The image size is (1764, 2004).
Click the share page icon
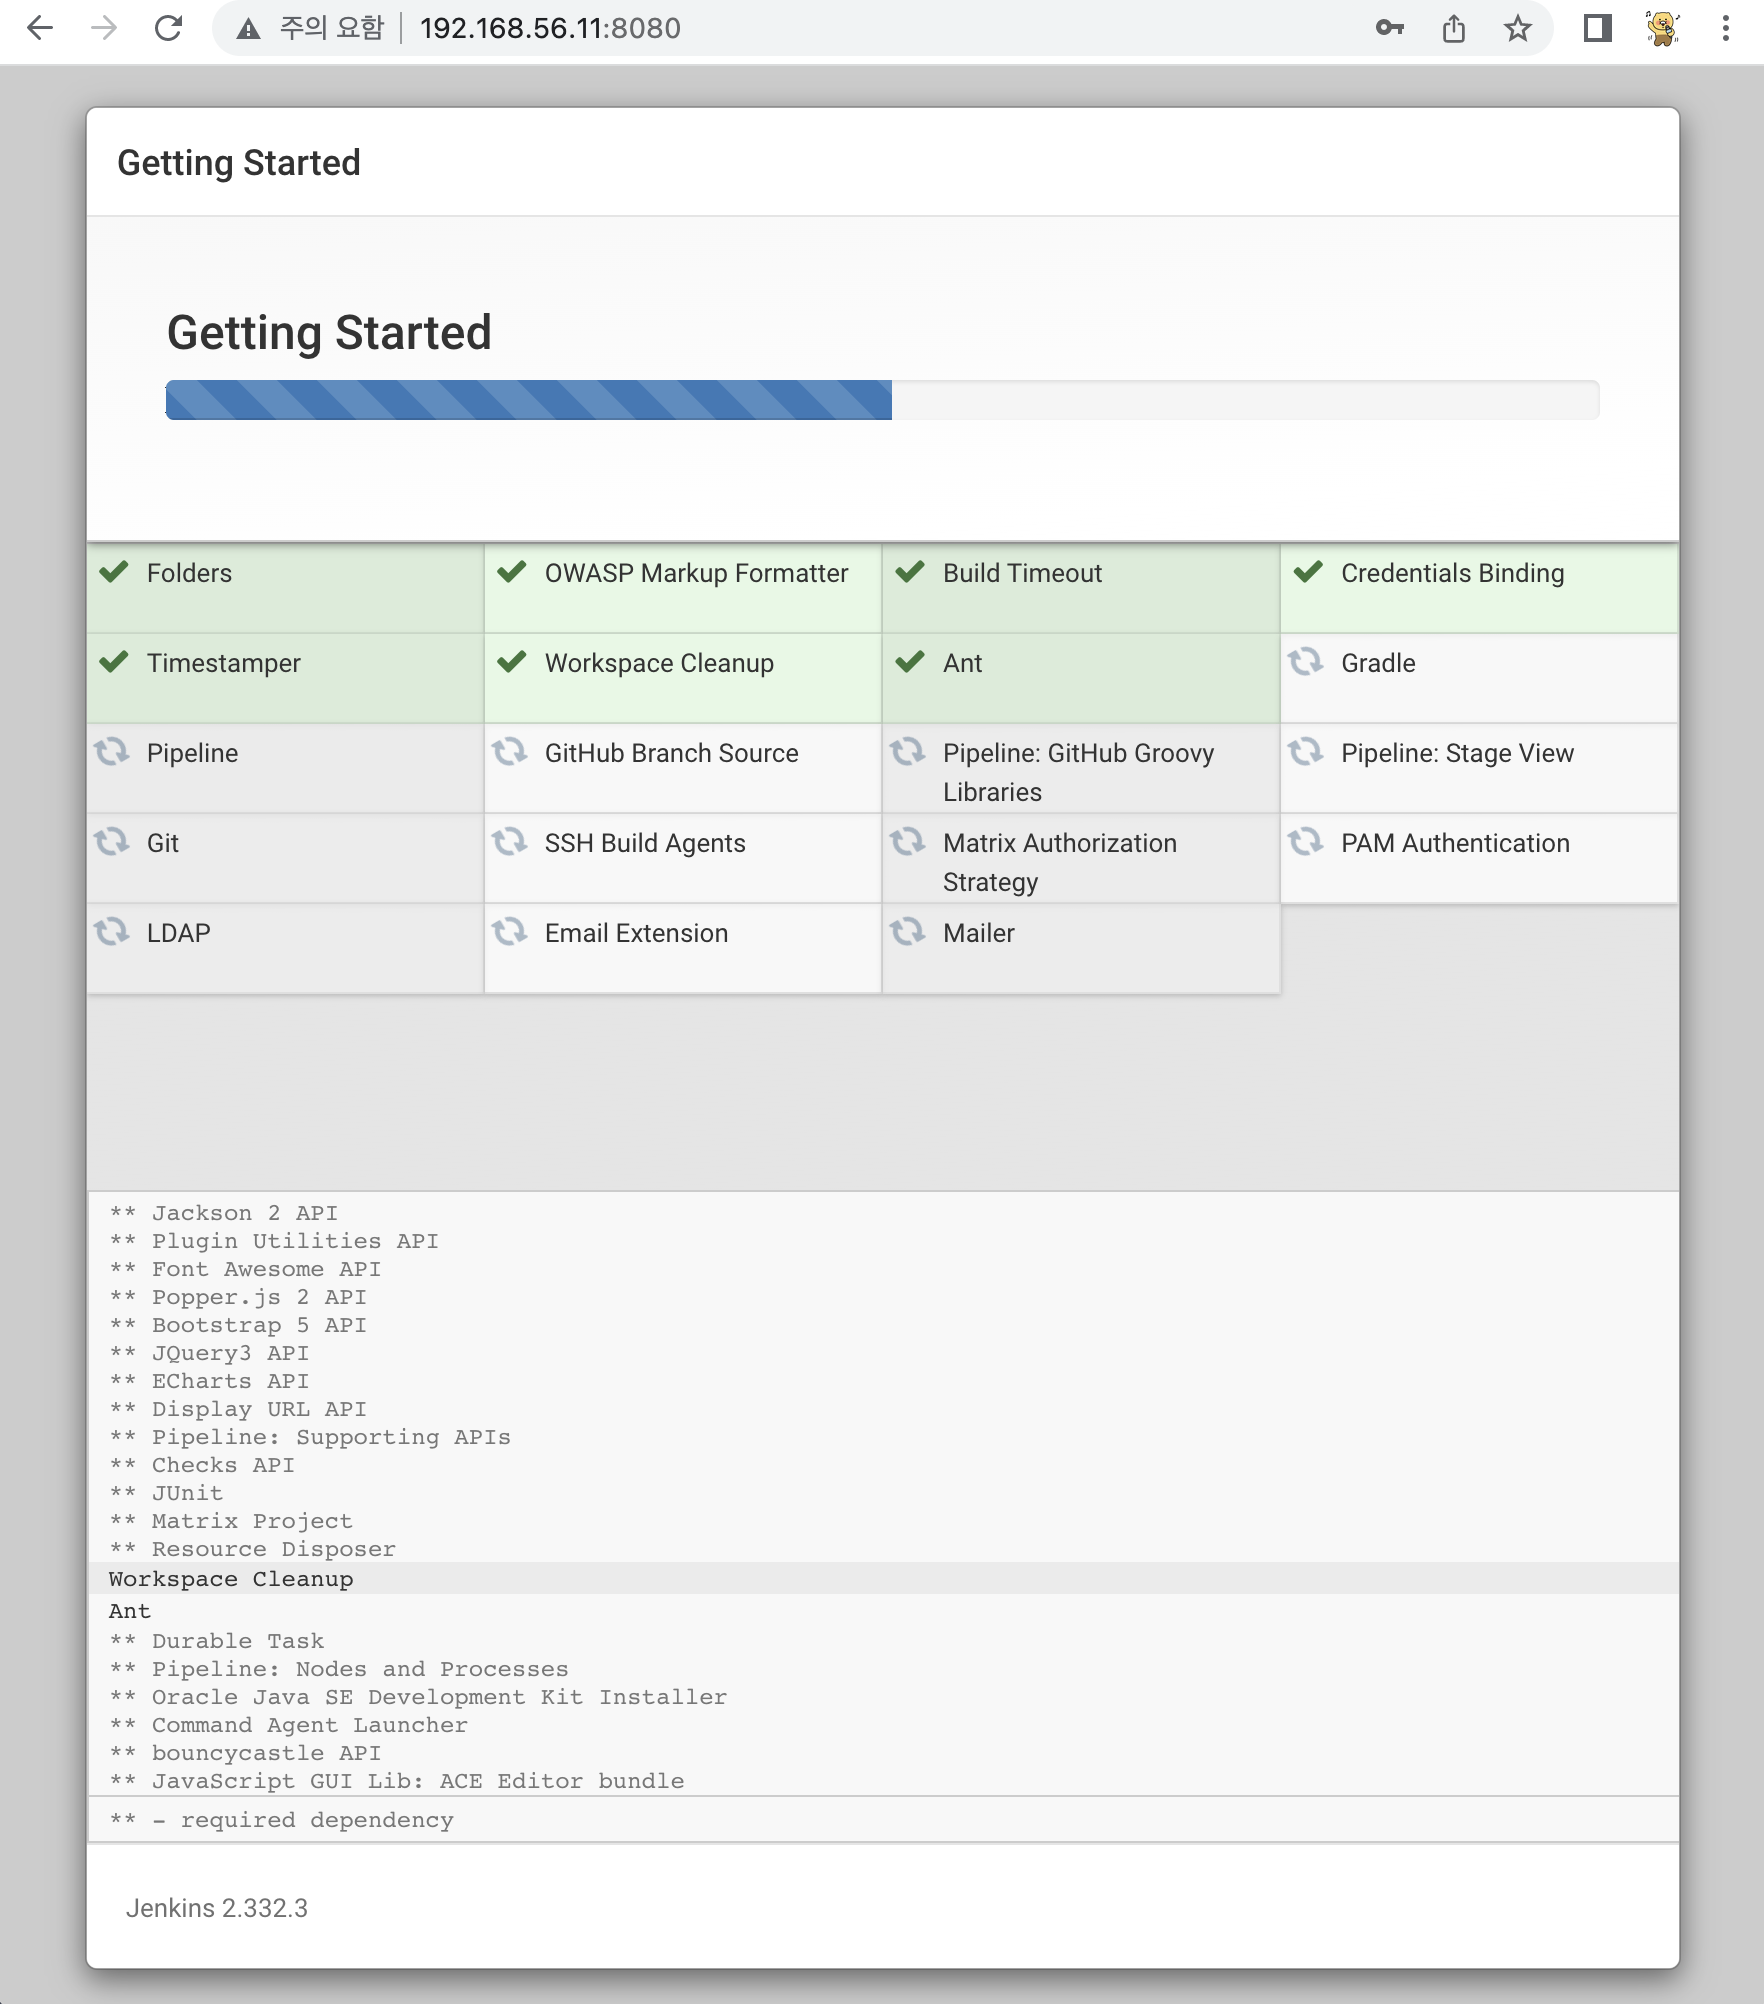[x=1454, y=28]
